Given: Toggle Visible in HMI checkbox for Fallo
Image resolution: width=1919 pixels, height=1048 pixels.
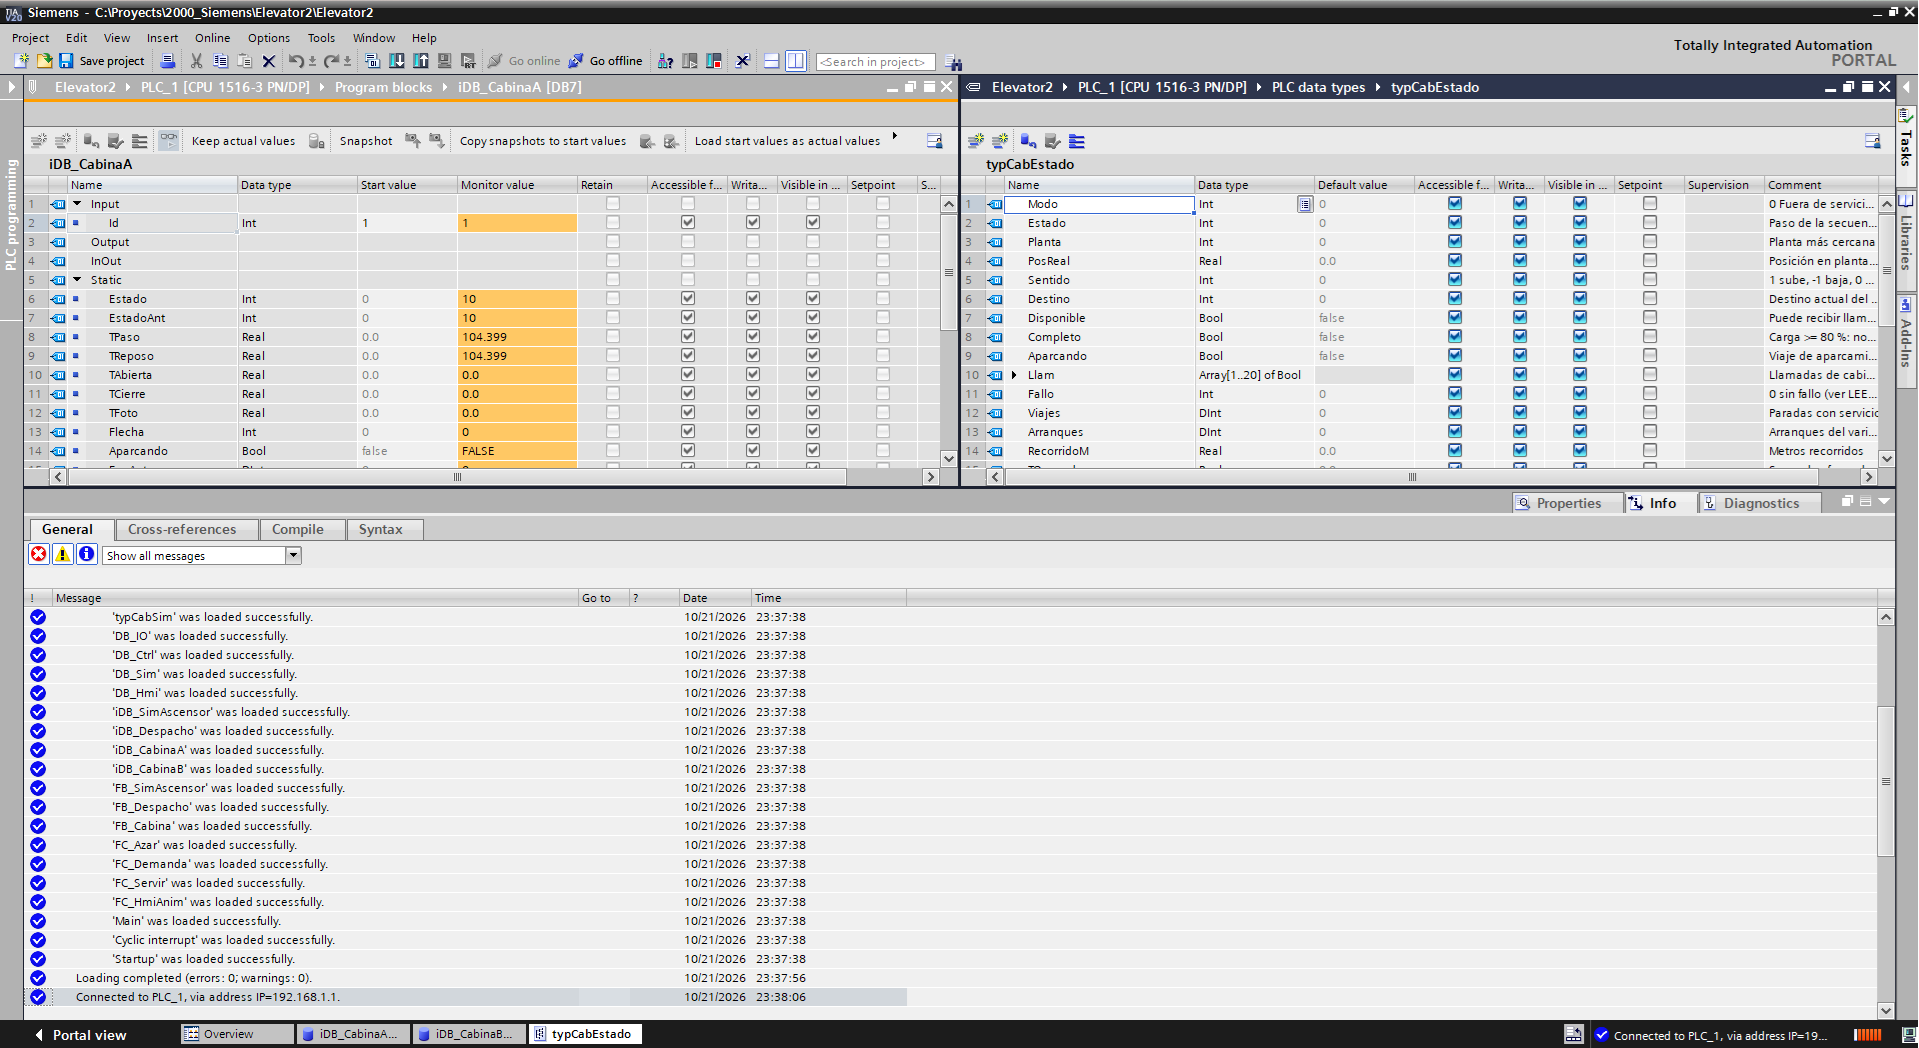Looking at the screenshot, I should click(1580, 393).
